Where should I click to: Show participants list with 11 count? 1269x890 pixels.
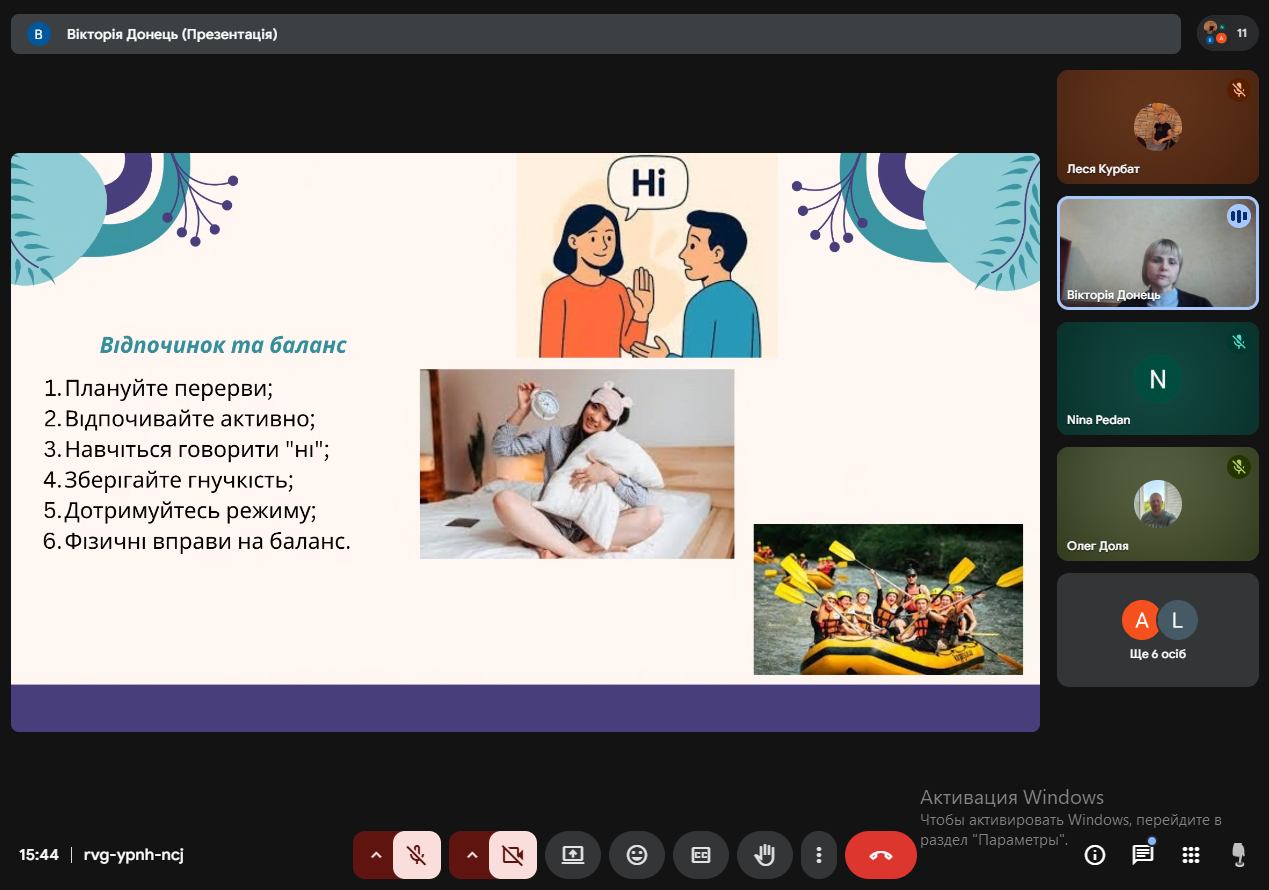(1227, 33)
